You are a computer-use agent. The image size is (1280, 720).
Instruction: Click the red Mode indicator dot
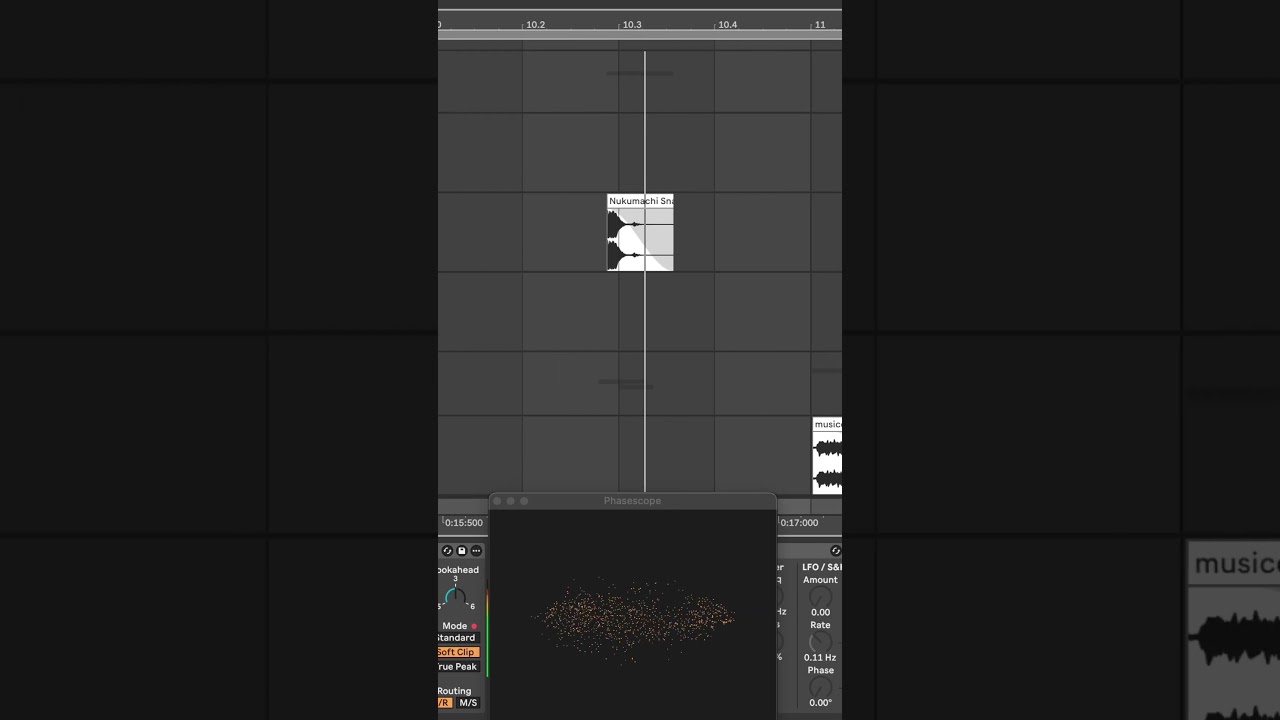(474, 626)
